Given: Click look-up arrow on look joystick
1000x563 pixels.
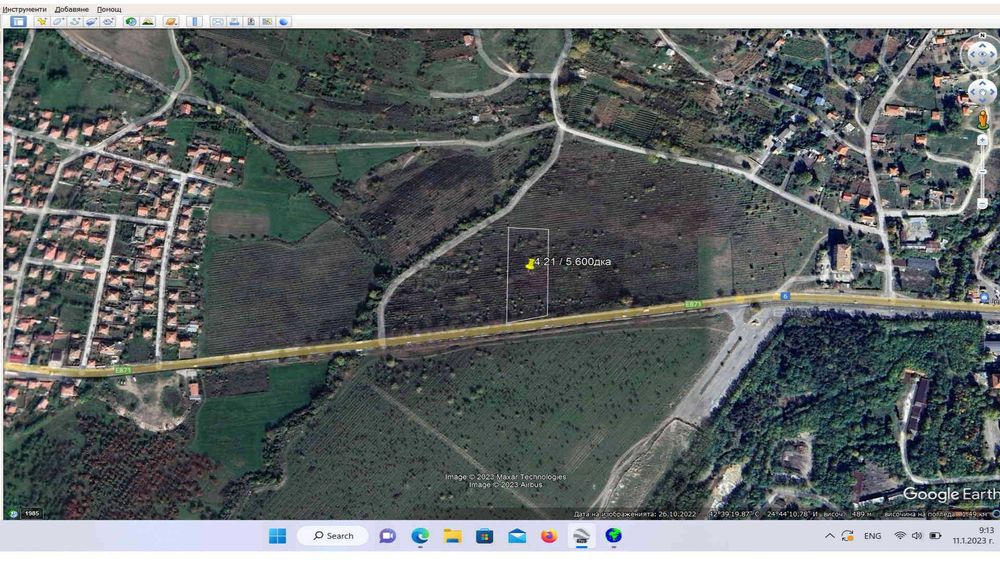Looking at the screenshot, I should click(982, 46).
